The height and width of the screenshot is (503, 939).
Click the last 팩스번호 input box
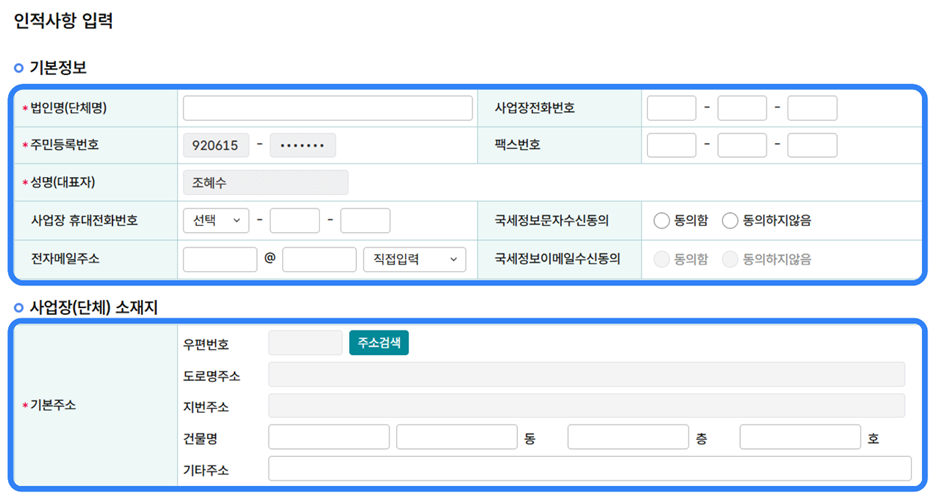[812, 145]
